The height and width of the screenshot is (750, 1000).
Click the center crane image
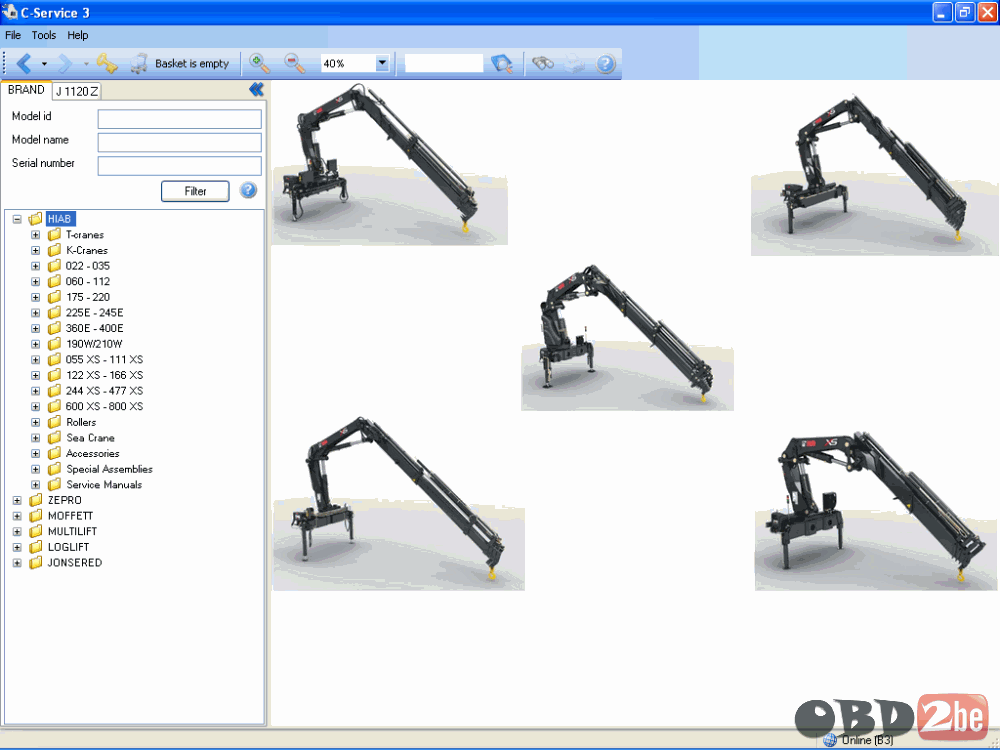pos(628,336)
